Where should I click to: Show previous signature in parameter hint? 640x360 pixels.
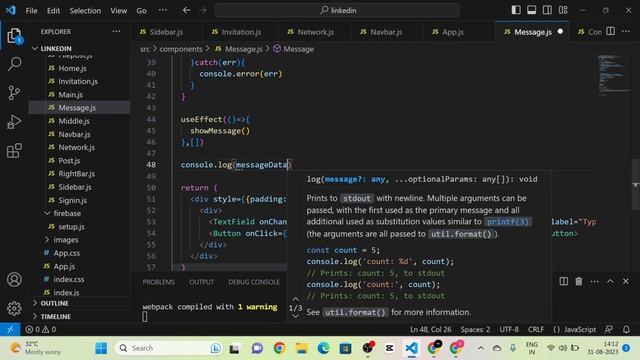click(296, 299)
